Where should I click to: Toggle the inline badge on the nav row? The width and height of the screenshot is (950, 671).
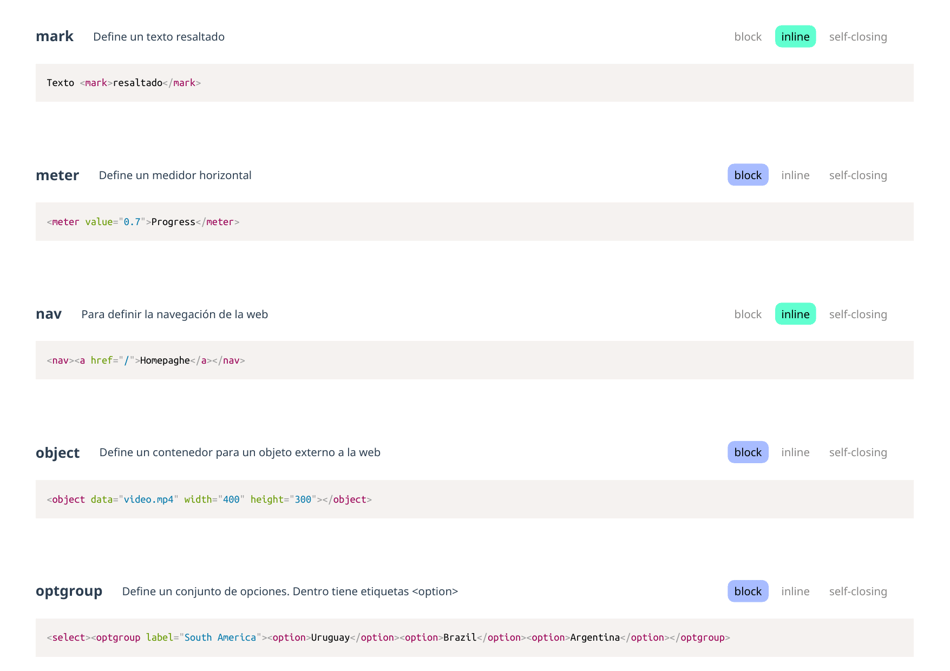(x=794, y=313)
